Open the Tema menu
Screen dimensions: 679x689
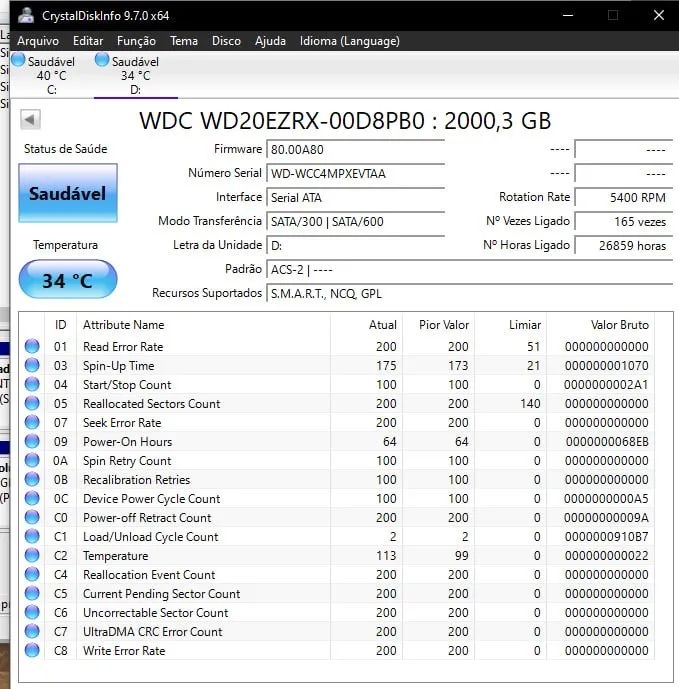(184, 41)
